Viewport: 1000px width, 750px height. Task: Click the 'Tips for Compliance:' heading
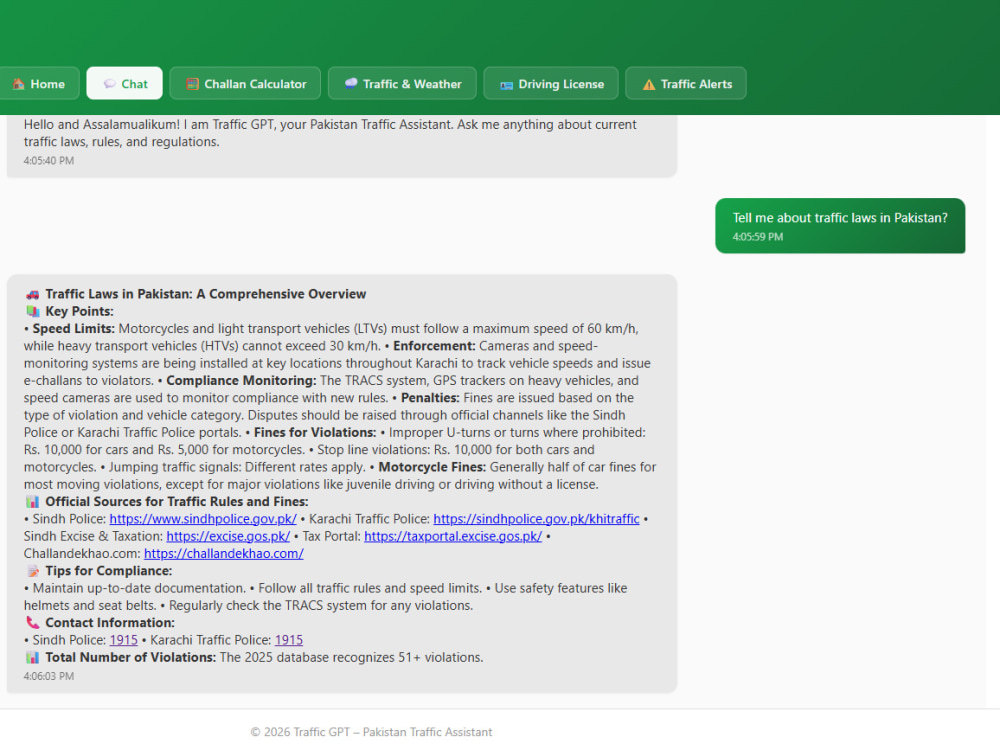coord(108,571)
